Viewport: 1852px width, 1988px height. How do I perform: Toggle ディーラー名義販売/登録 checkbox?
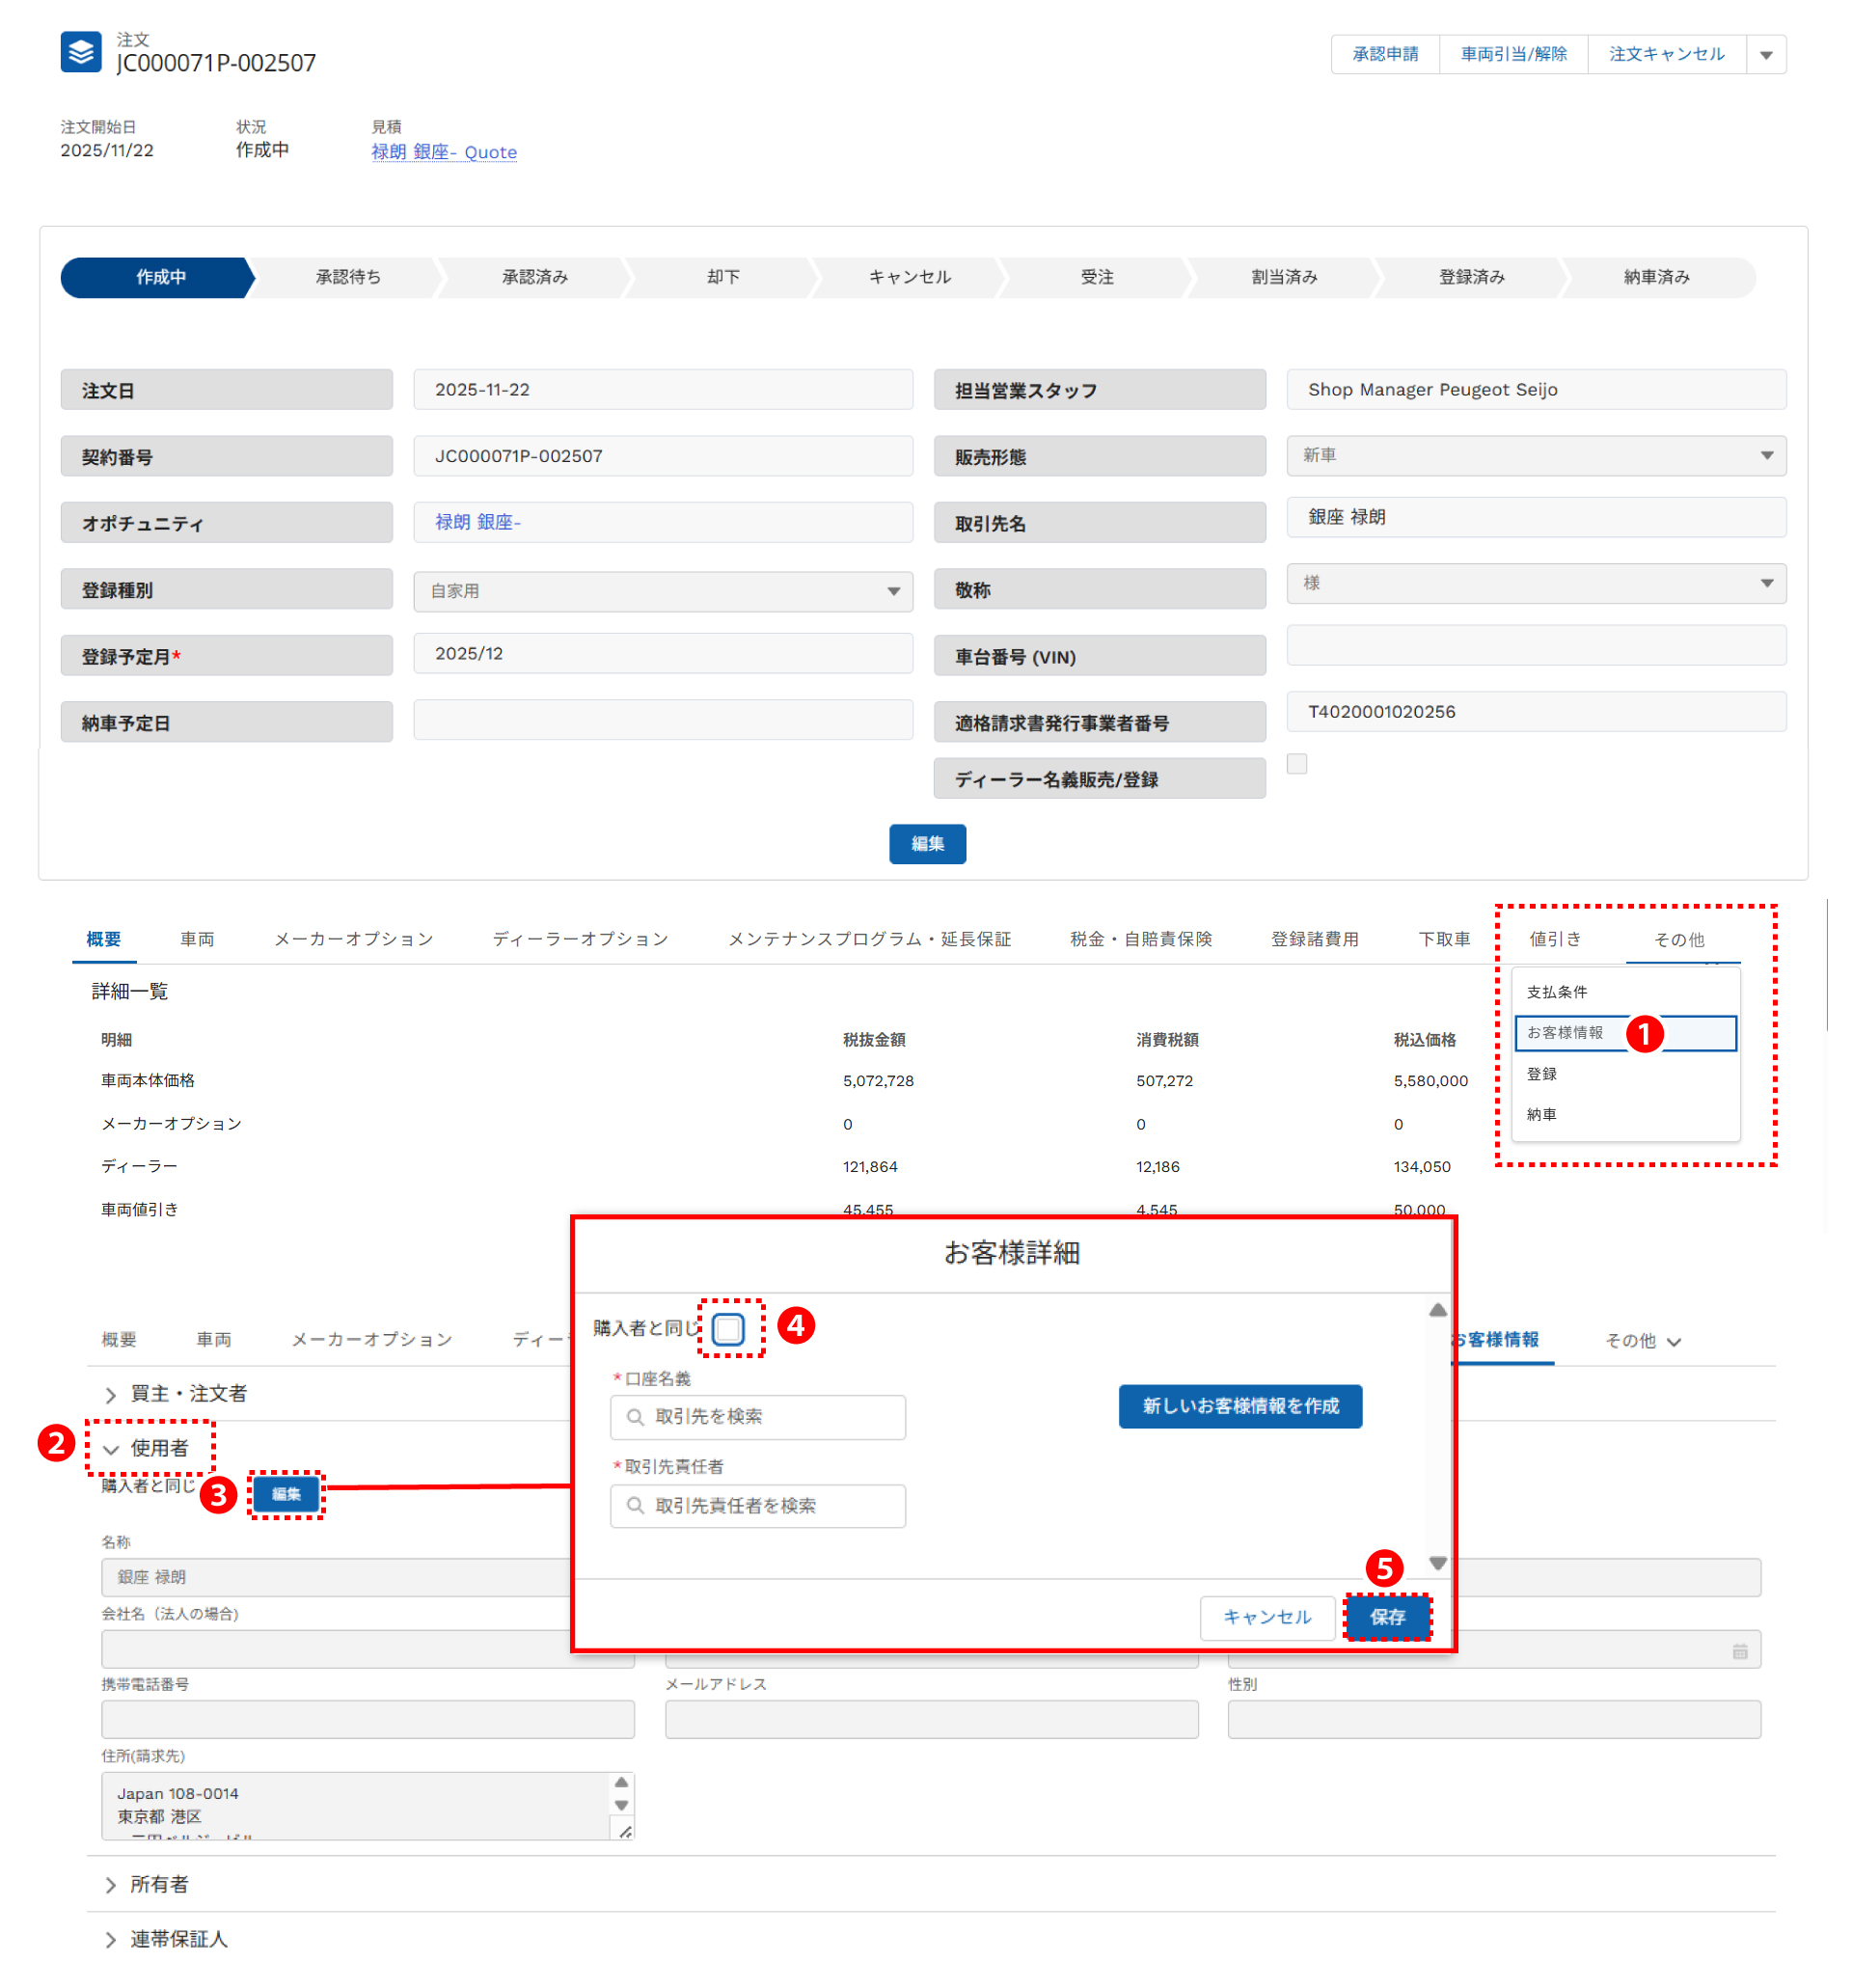click(1297, 764)
